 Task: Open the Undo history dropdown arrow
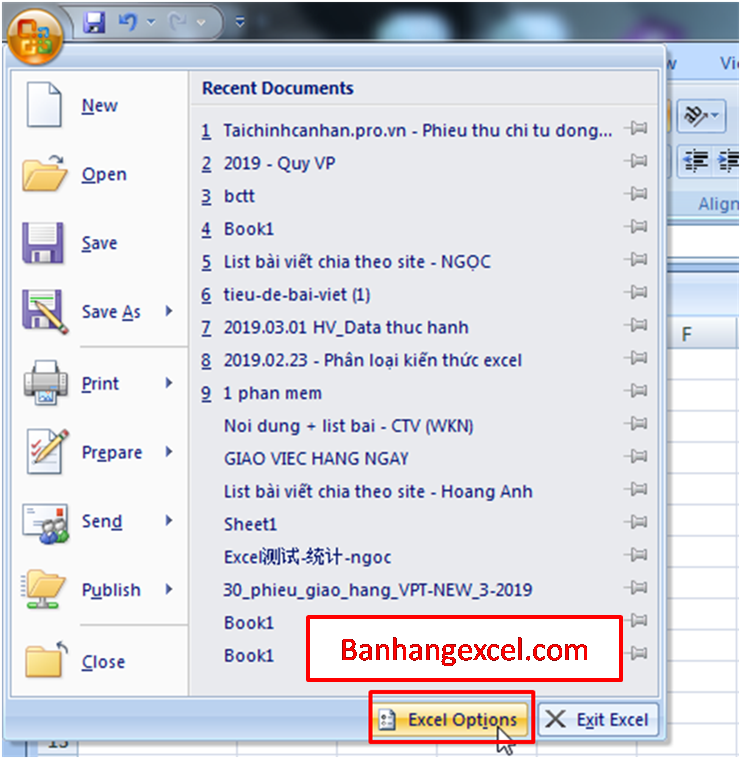(151, 22)
